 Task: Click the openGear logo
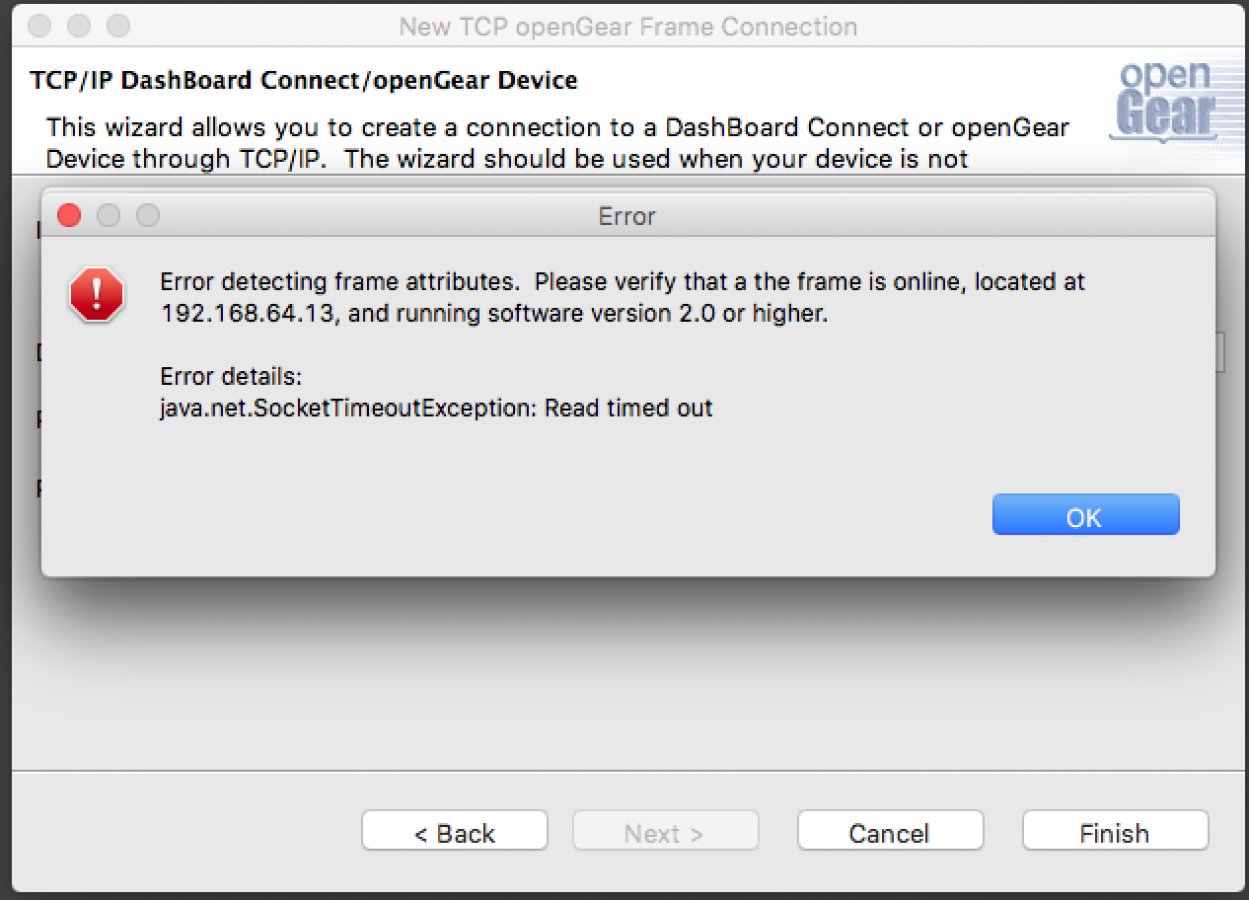[1166, 101]
